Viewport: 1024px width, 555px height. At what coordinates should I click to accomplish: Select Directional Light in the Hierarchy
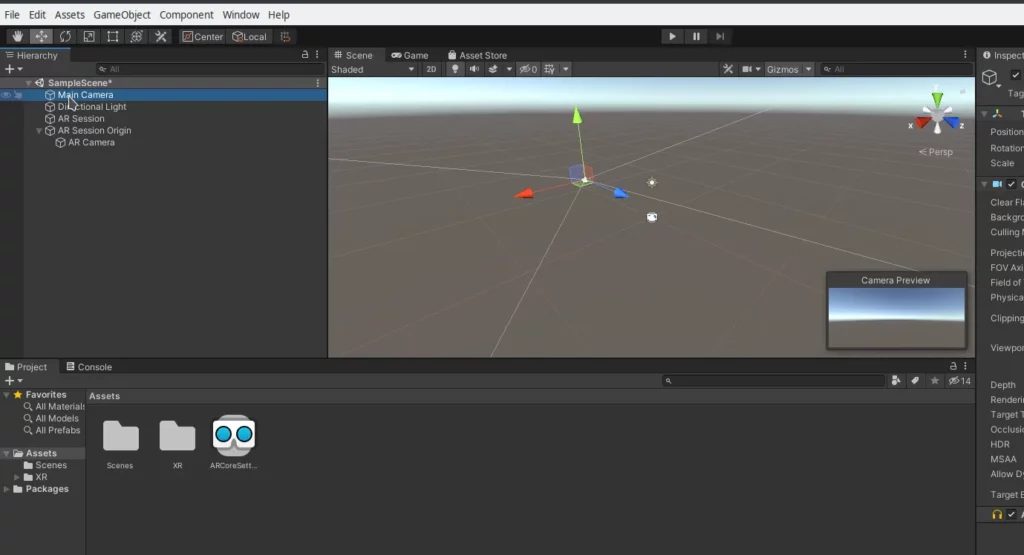91,106
